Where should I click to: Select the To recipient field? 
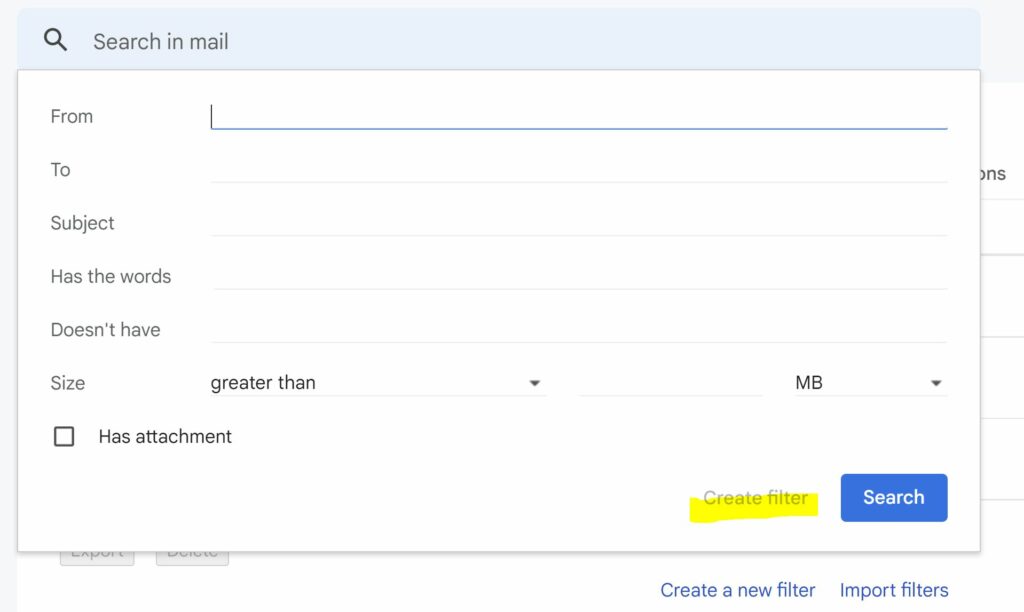tap(578, 169)
